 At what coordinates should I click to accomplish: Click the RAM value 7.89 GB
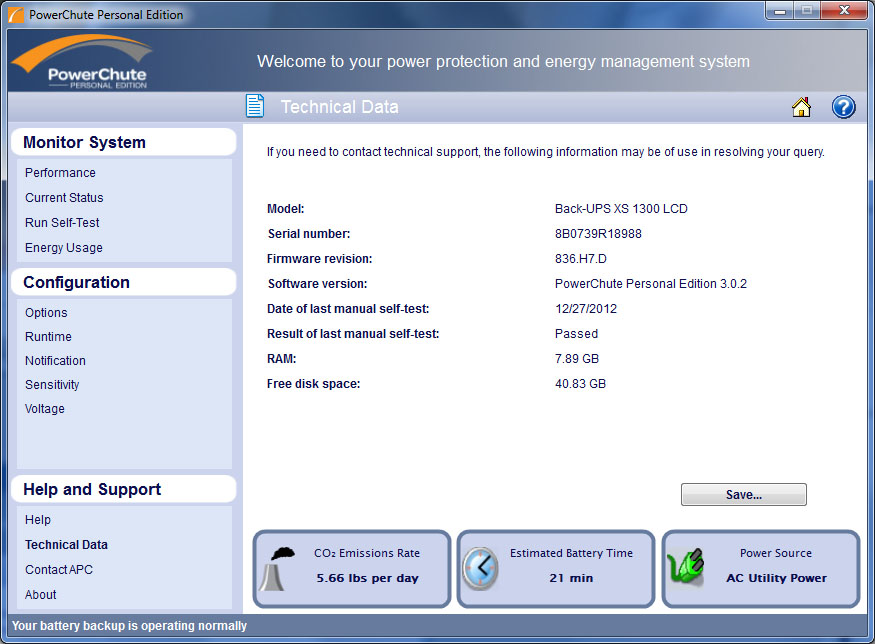coord(577,359)
